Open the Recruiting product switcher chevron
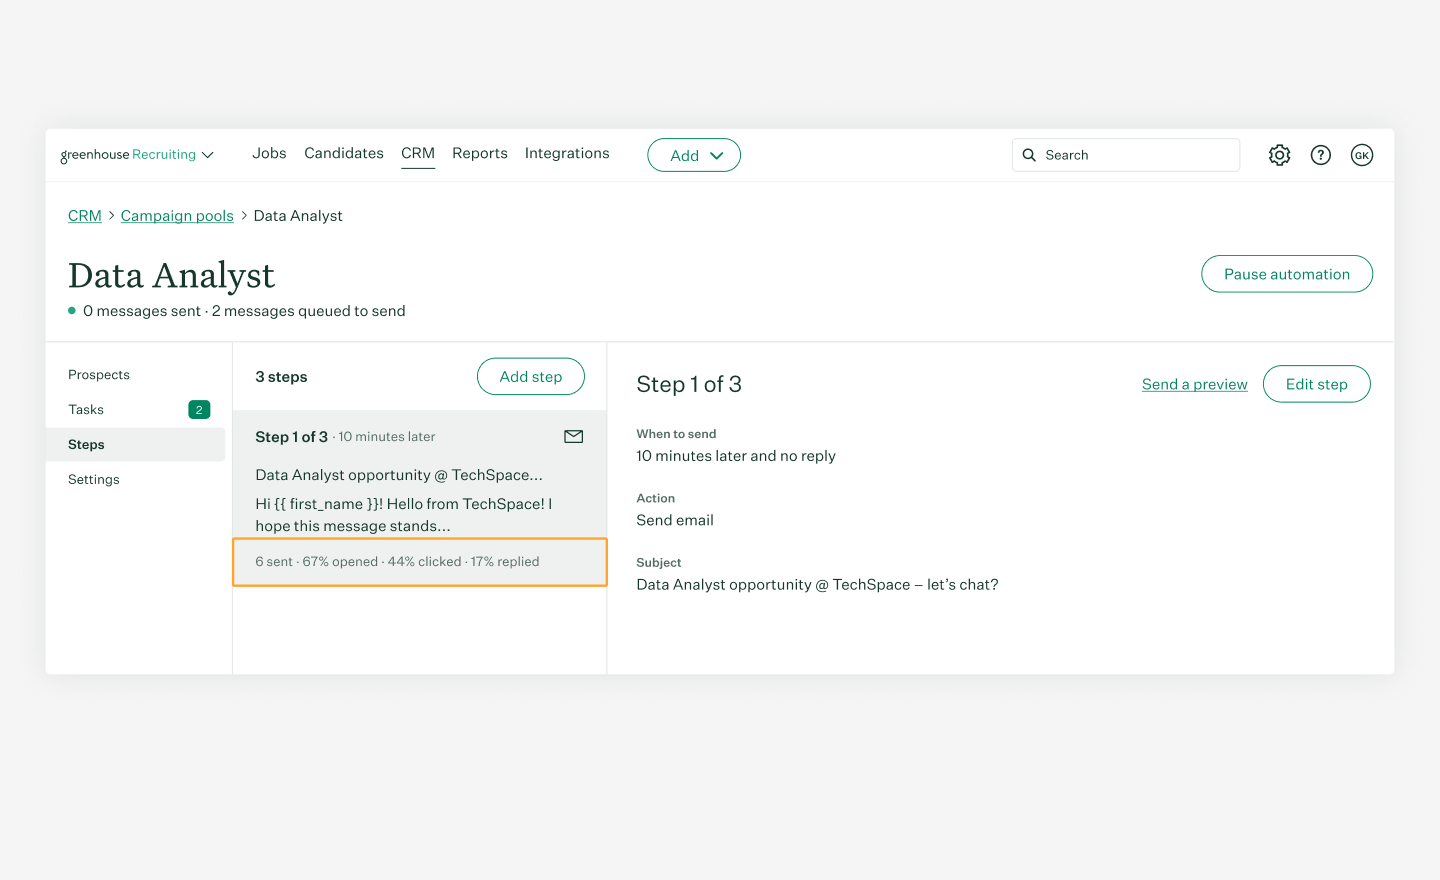 tap(209, 155)
